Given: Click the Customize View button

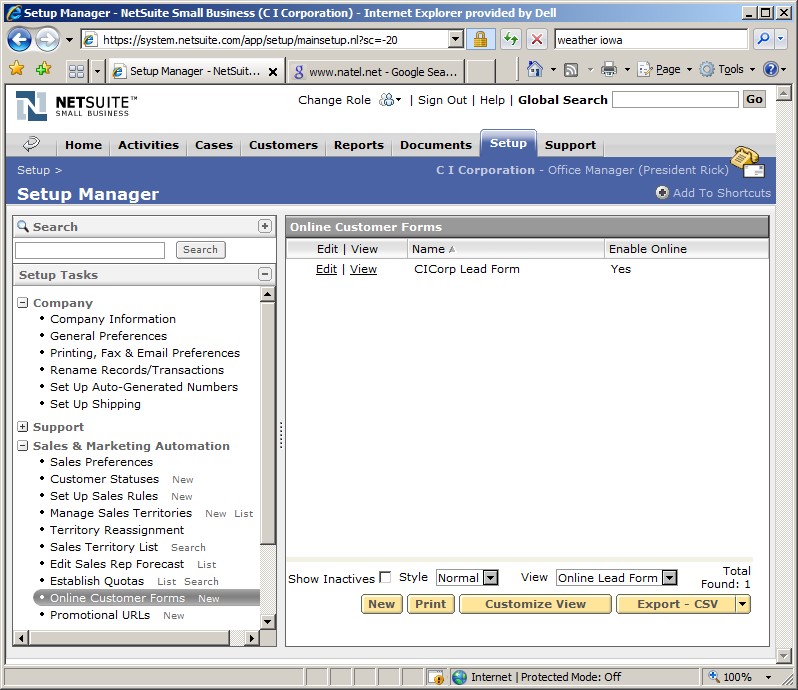Looking at the screenshot, I should pyautogui.click(x=535, y=604).
